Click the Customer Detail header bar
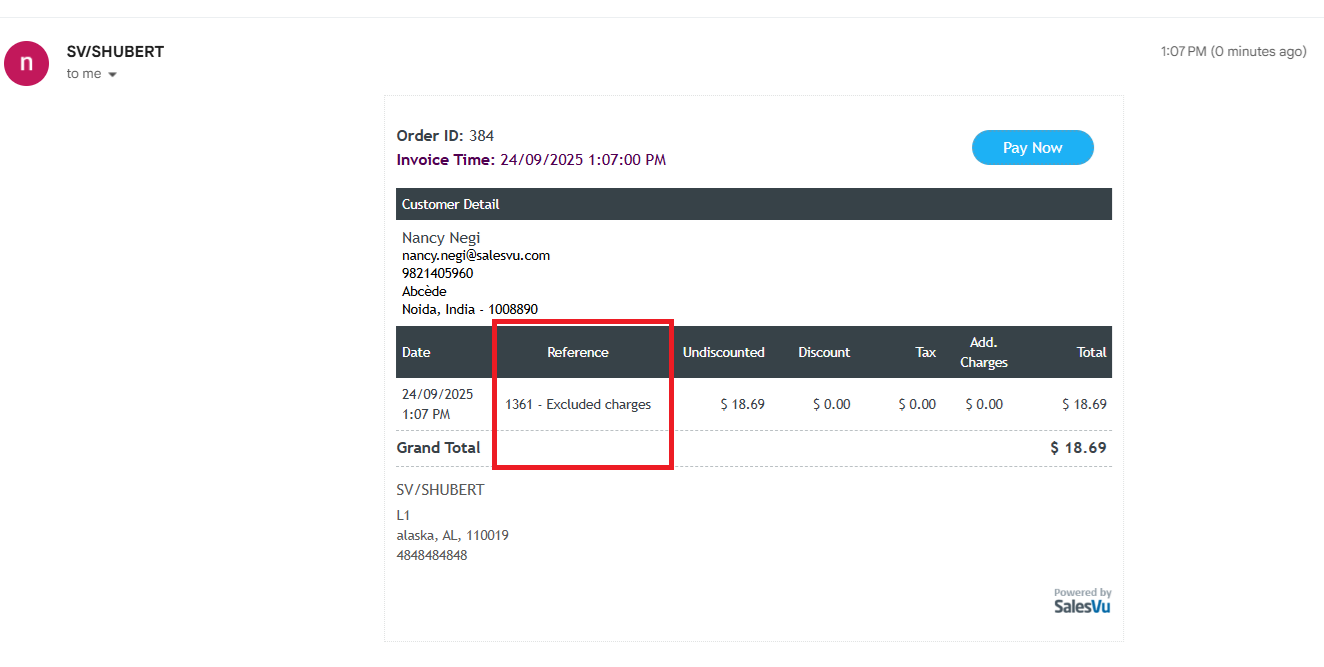Image resolution: width=1324 pixels, height=667 pixels. coord(753,204)
